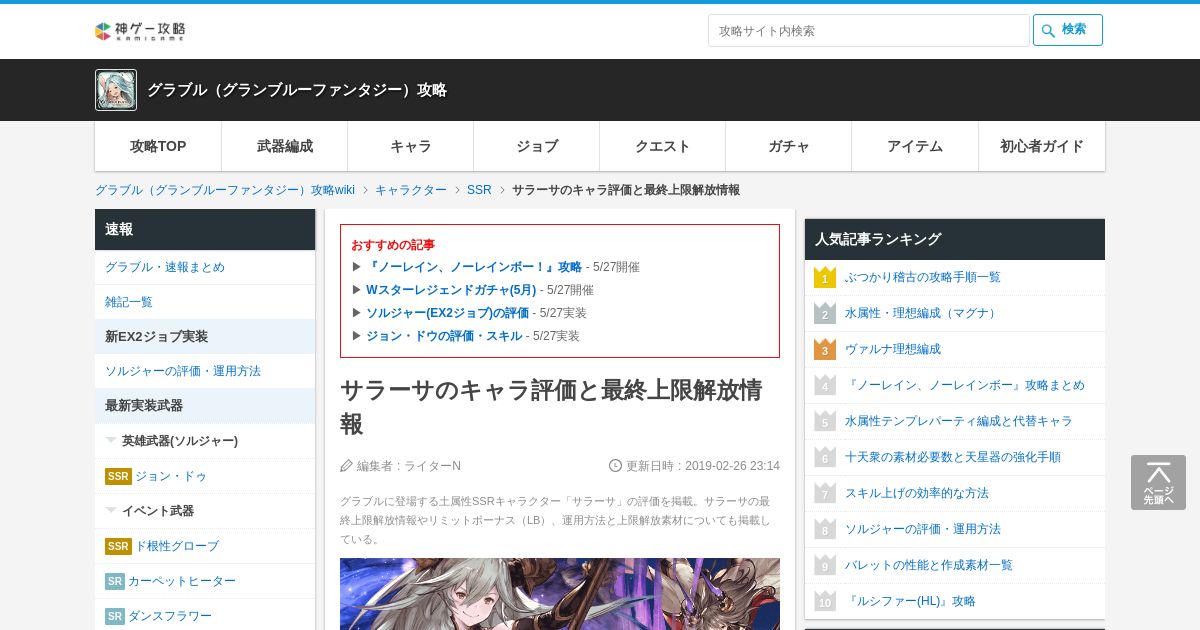The height and width of the screenshot is (630, 1200).
Task: Open ド根性グローブ weapon link
Action: [177, 546]
